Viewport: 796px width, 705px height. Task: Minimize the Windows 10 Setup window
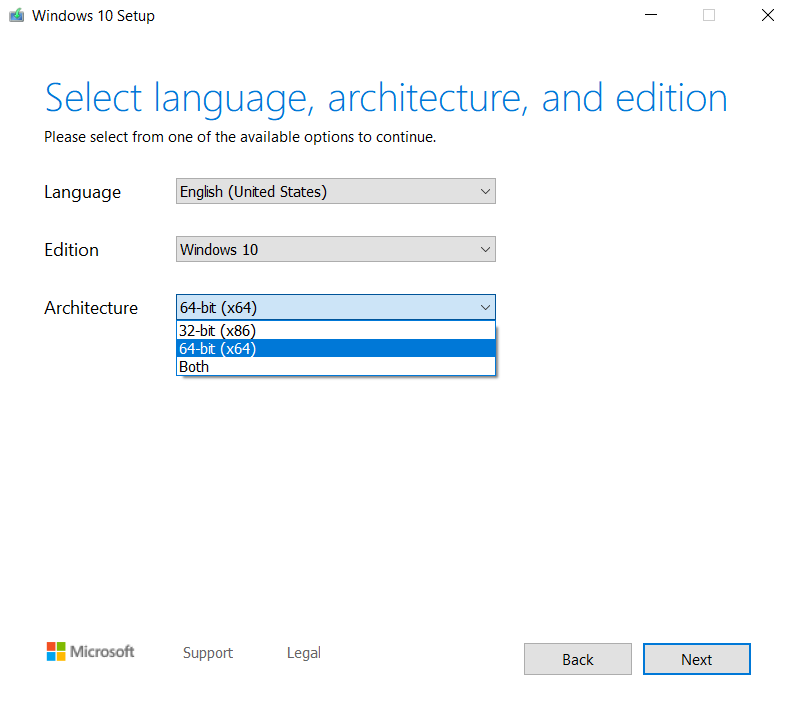tap(650, 16)
